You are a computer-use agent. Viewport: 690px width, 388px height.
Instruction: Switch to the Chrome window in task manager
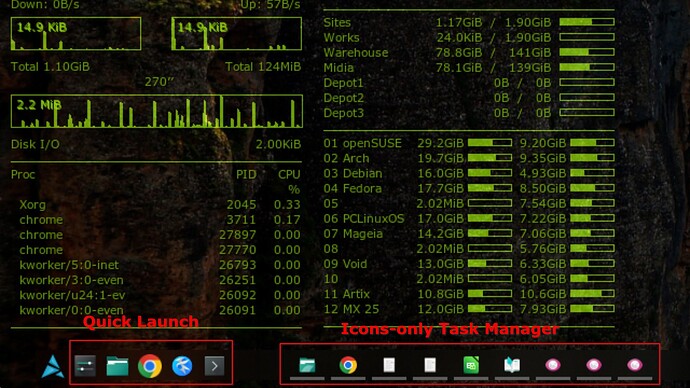point(348,365)
